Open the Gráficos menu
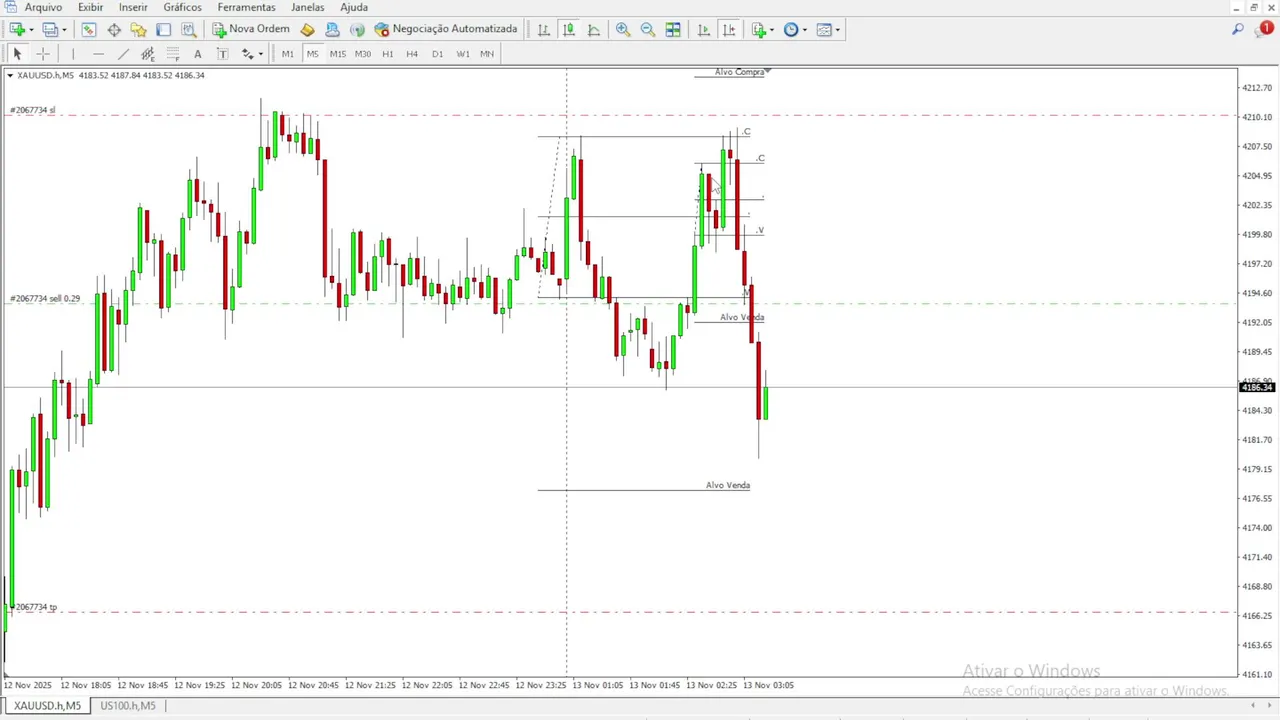1280x720 pixels. tap(183, 7)
